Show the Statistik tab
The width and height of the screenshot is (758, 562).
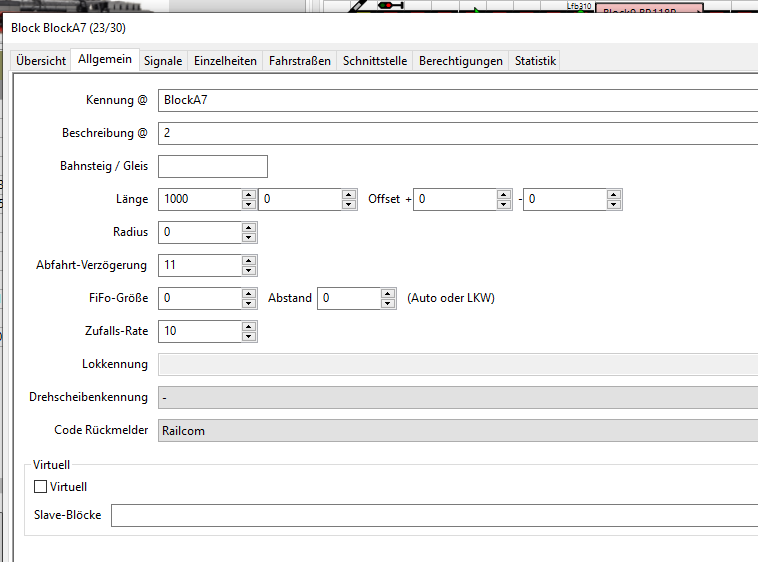[x=534, y=61]
